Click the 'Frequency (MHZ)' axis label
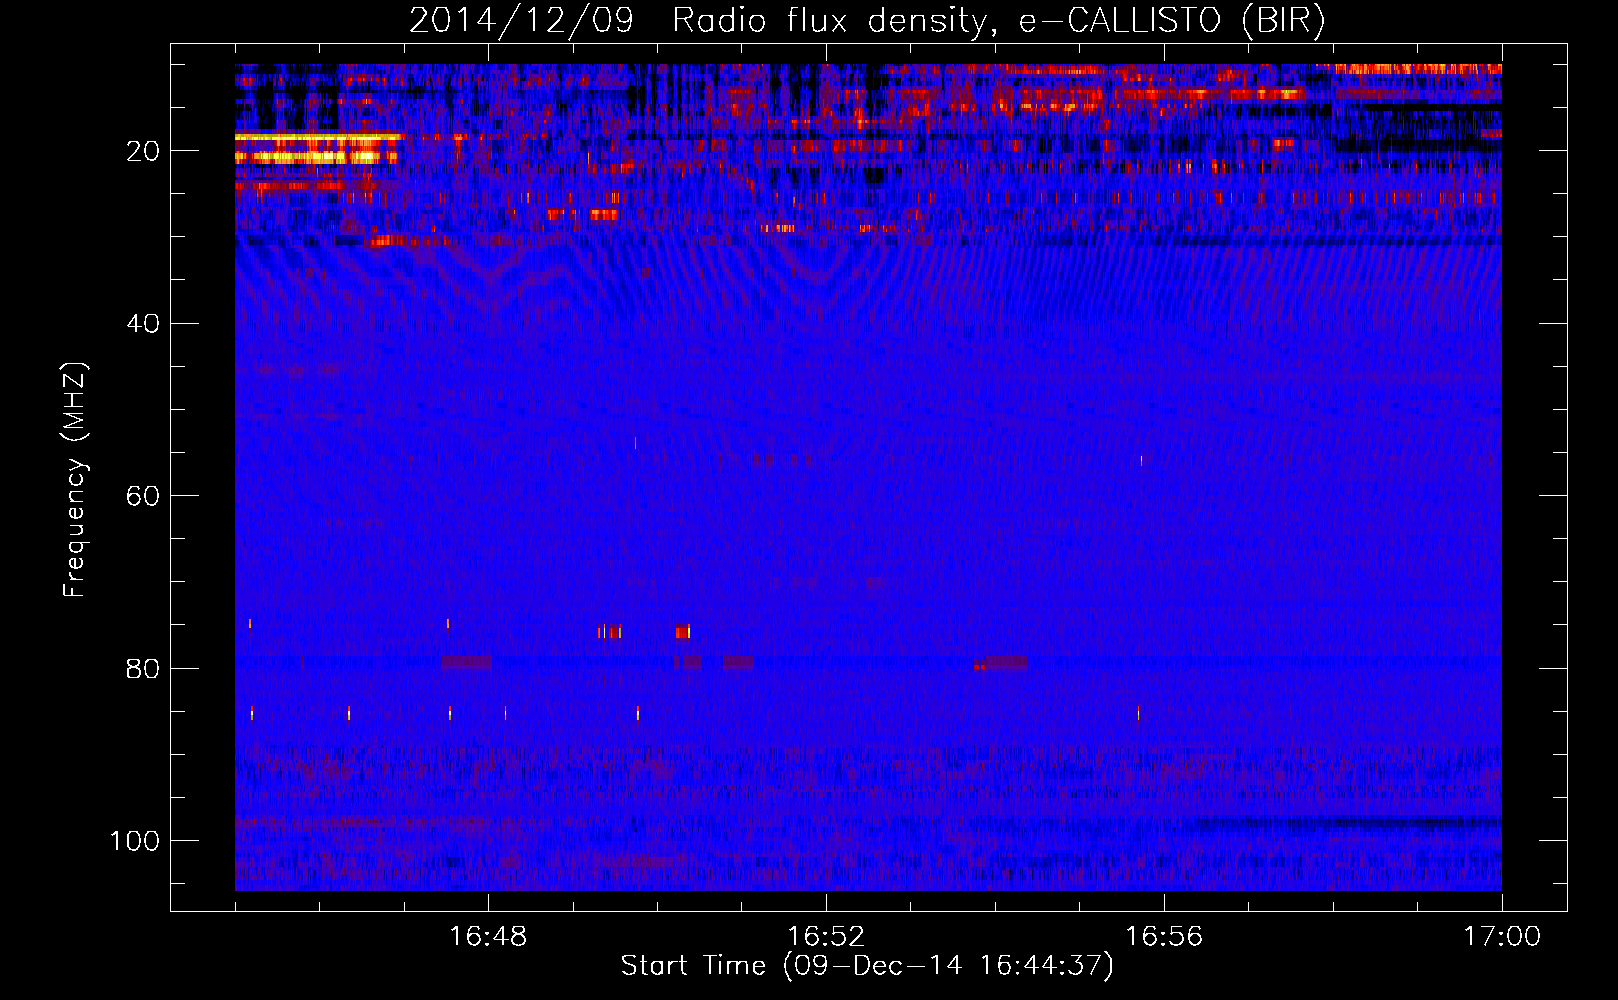Screen dimensions: 1618x1000 tap(76, 479)
